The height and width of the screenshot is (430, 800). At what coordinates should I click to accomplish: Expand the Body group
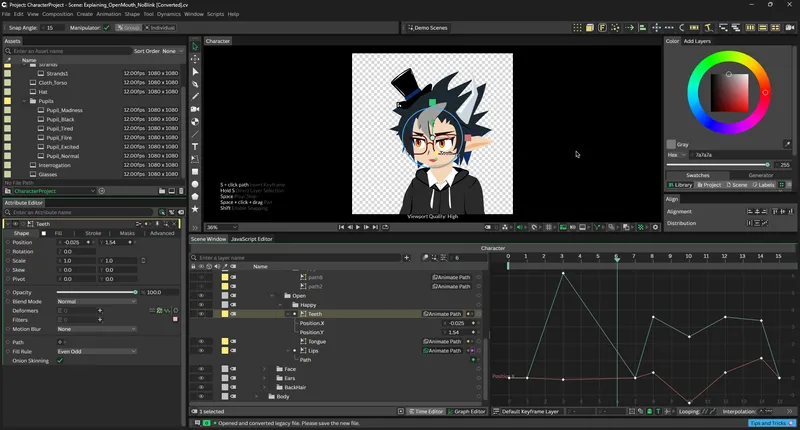pos(257,397)
